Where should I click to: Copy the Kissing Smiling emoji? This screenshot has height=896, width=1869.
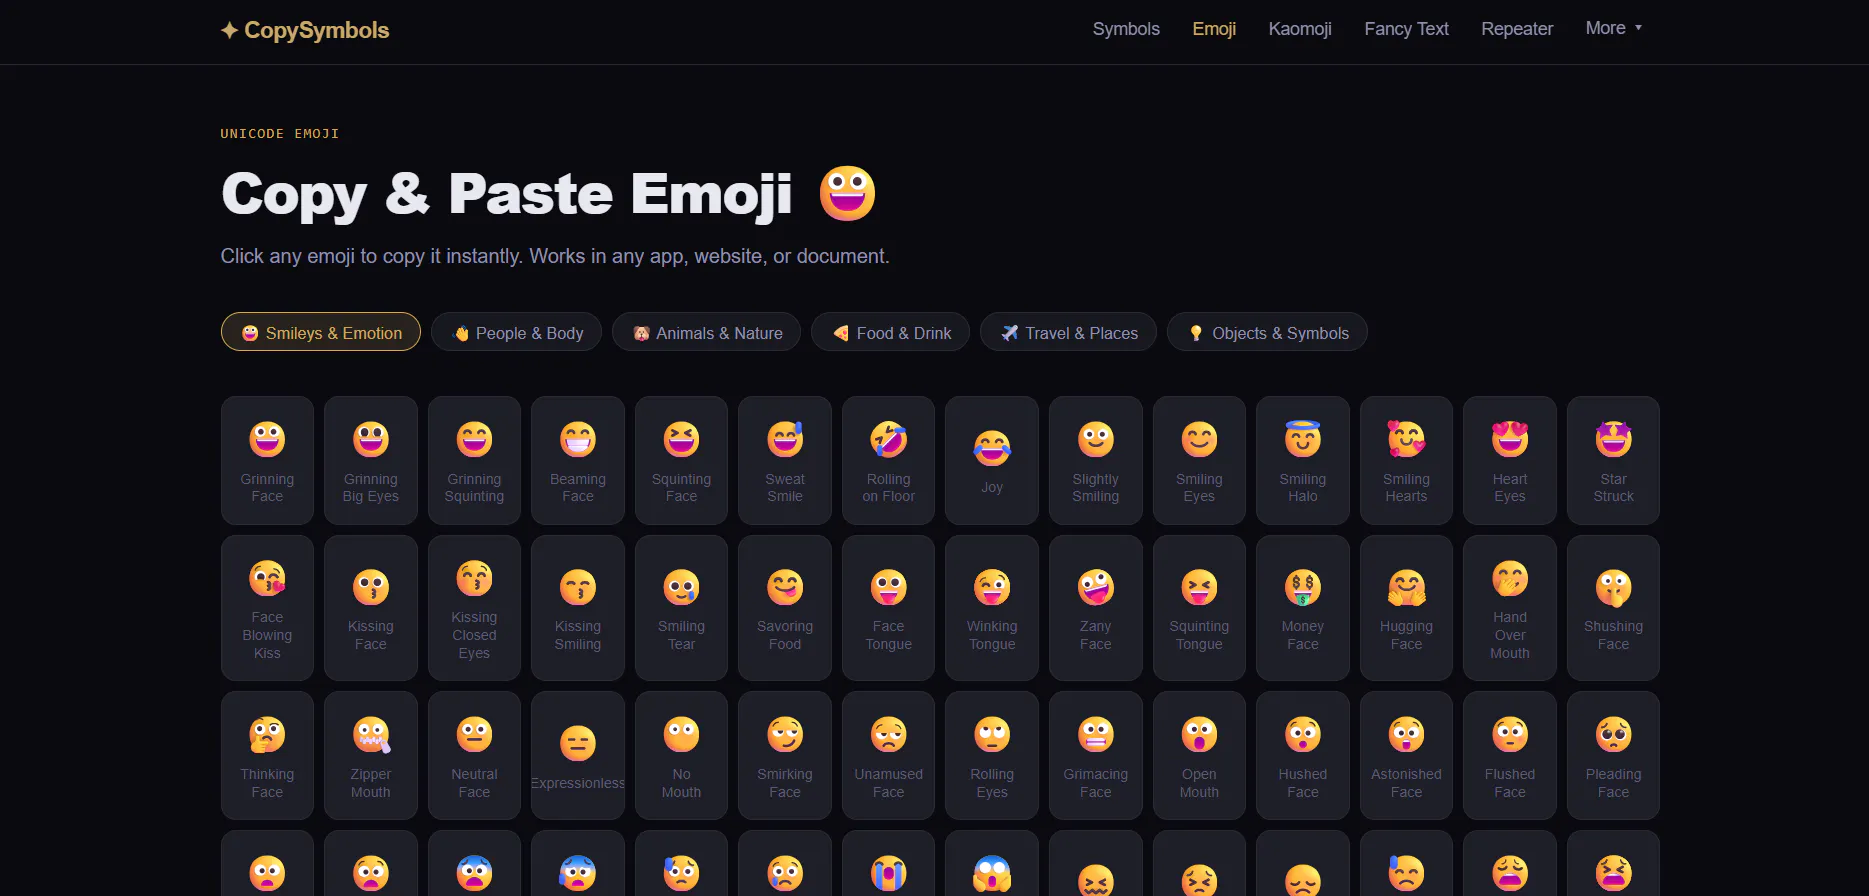coord(578,608)
